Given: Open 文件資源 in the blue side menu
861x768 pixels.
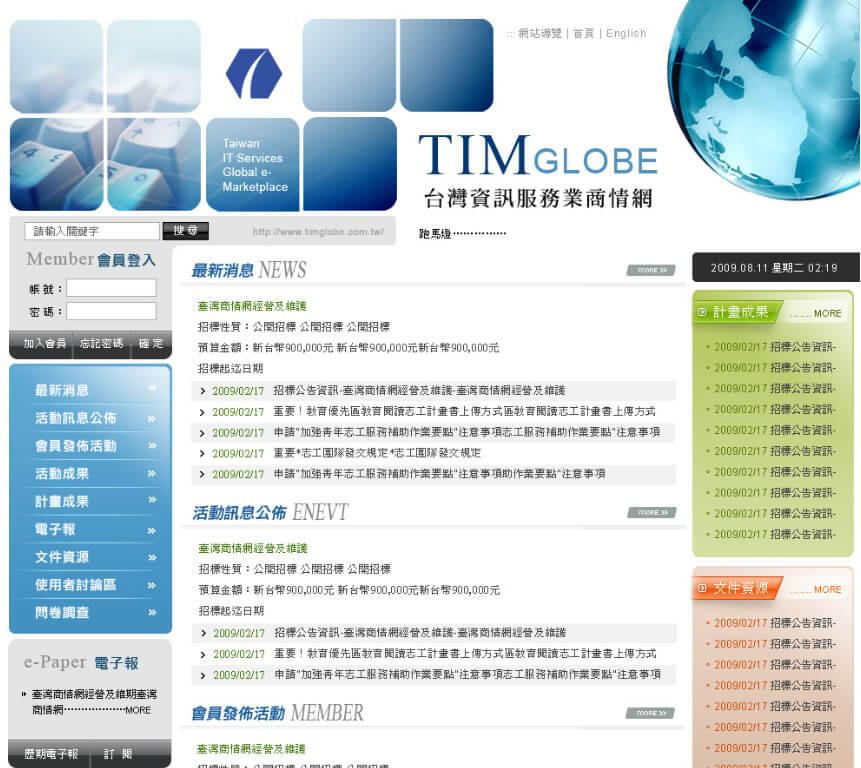Looking at the screenshot, I should click(62, 557).
